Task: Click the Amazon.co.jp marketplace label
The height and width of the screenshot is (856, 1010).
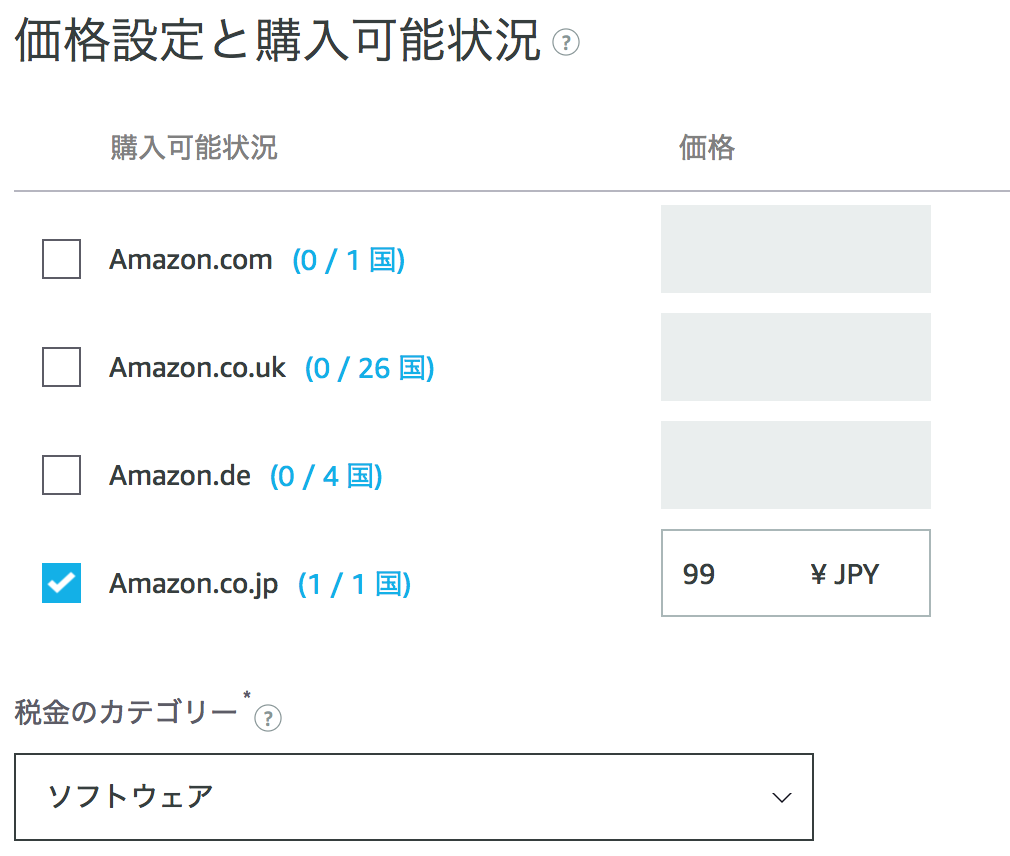Action: (193, 584)
